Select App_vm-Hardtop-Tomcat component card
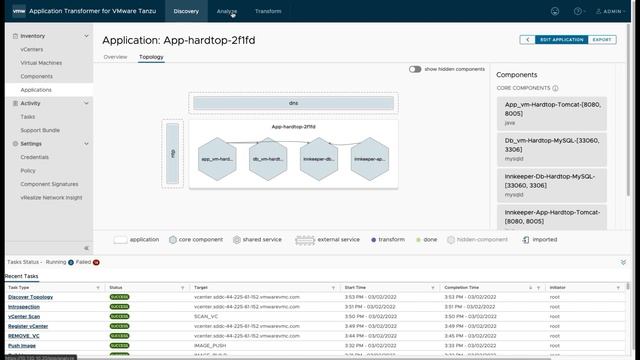The image size is (640, 360). [x=552, y=113]
